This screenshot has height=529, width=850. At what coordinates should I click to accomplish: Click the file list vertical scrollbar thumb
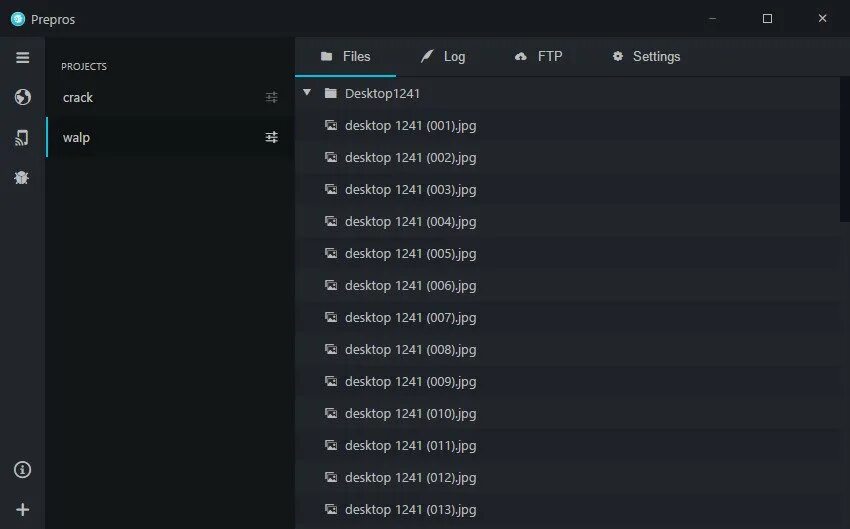coord(845,149)
